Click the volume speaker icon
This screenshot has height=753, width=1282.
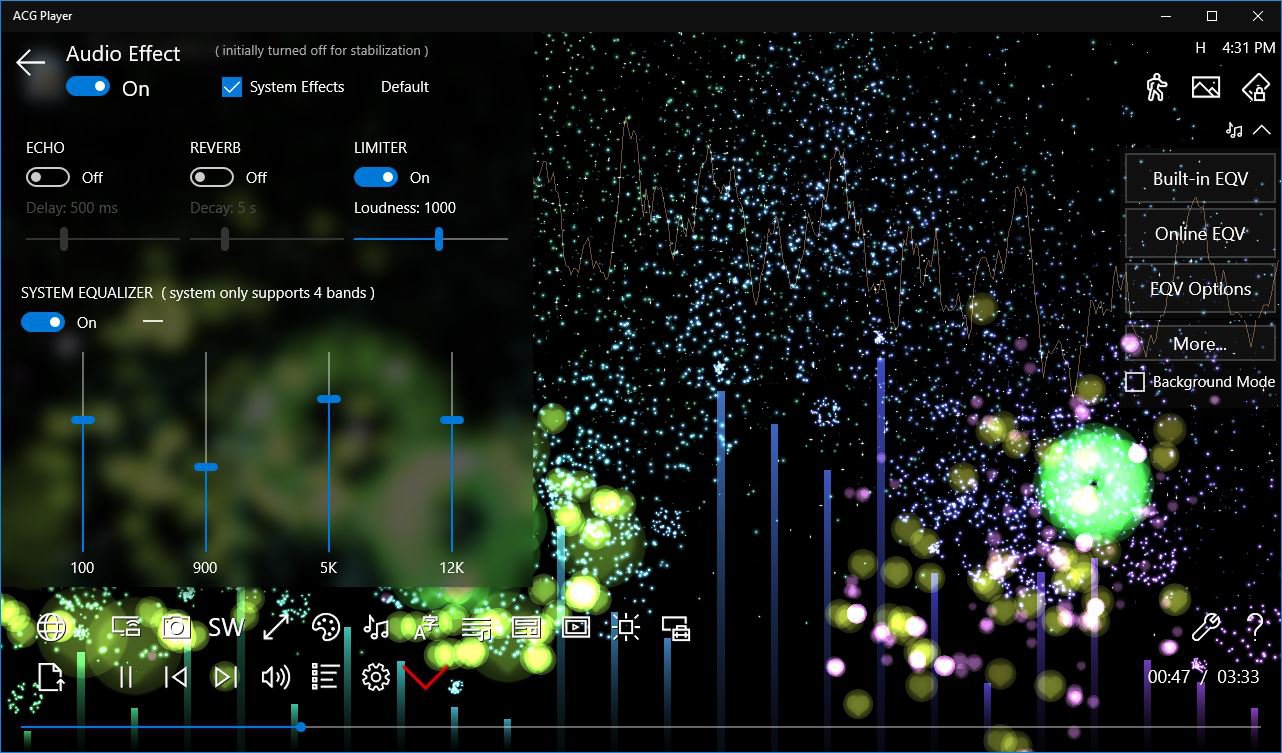(275, 677)
